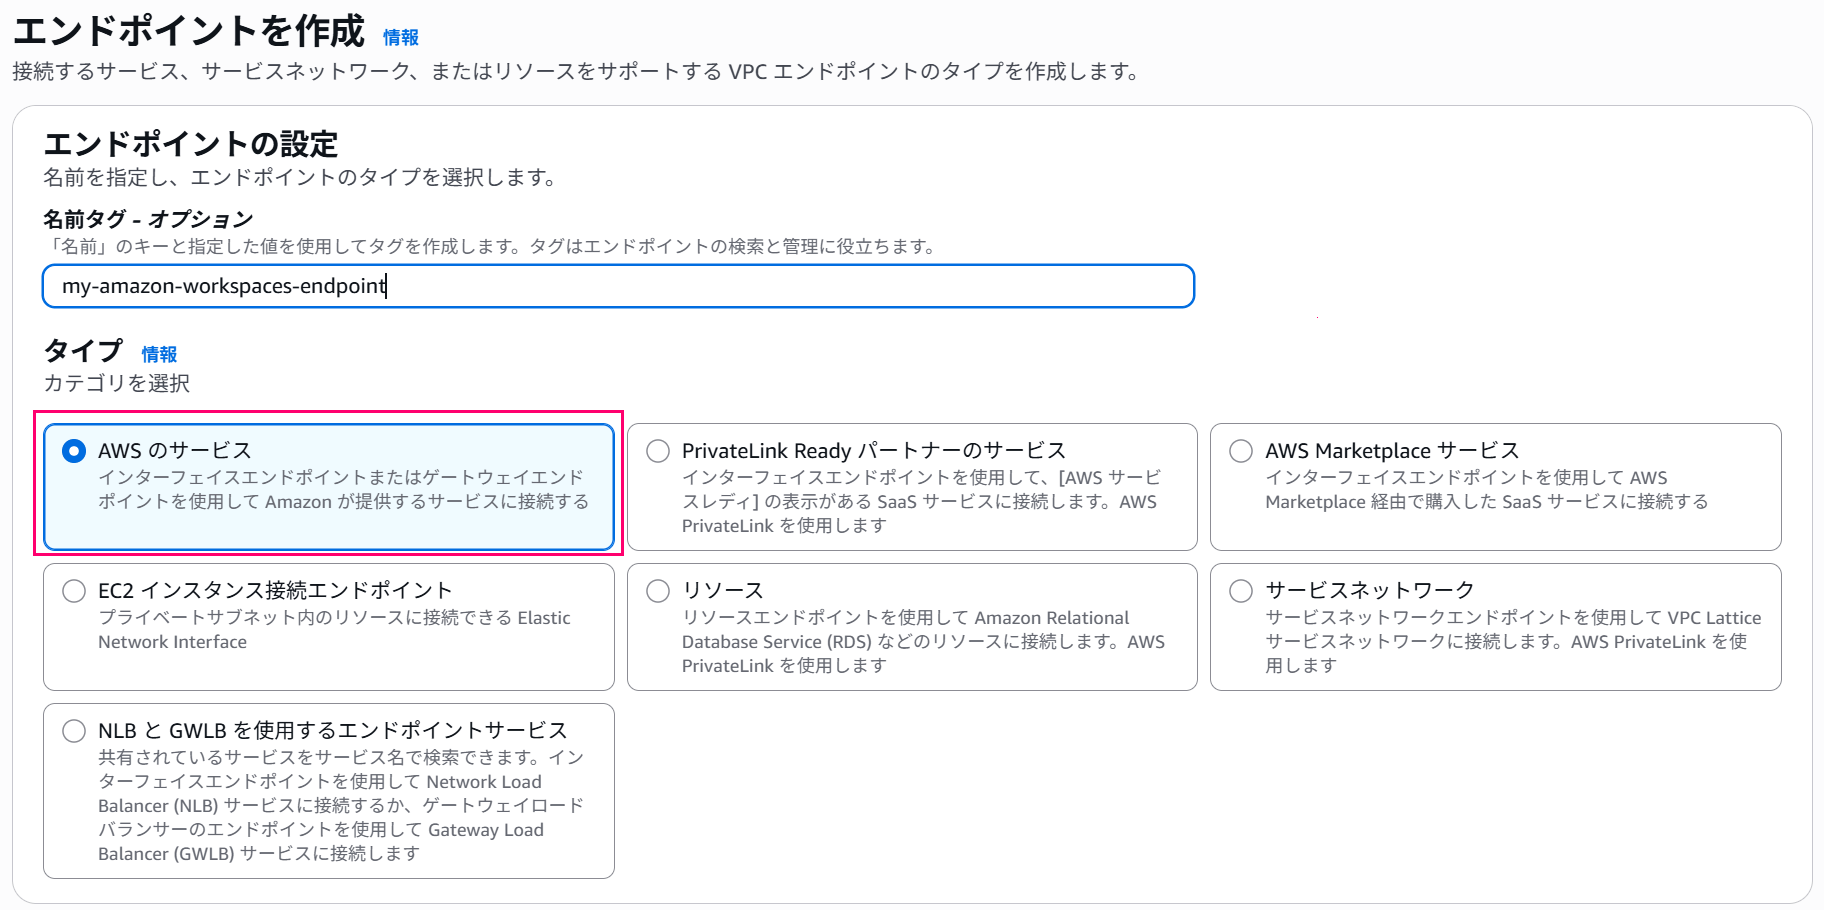
Task: Click the PrivateLink Ready card description text
Action: [x=921, y=502]
